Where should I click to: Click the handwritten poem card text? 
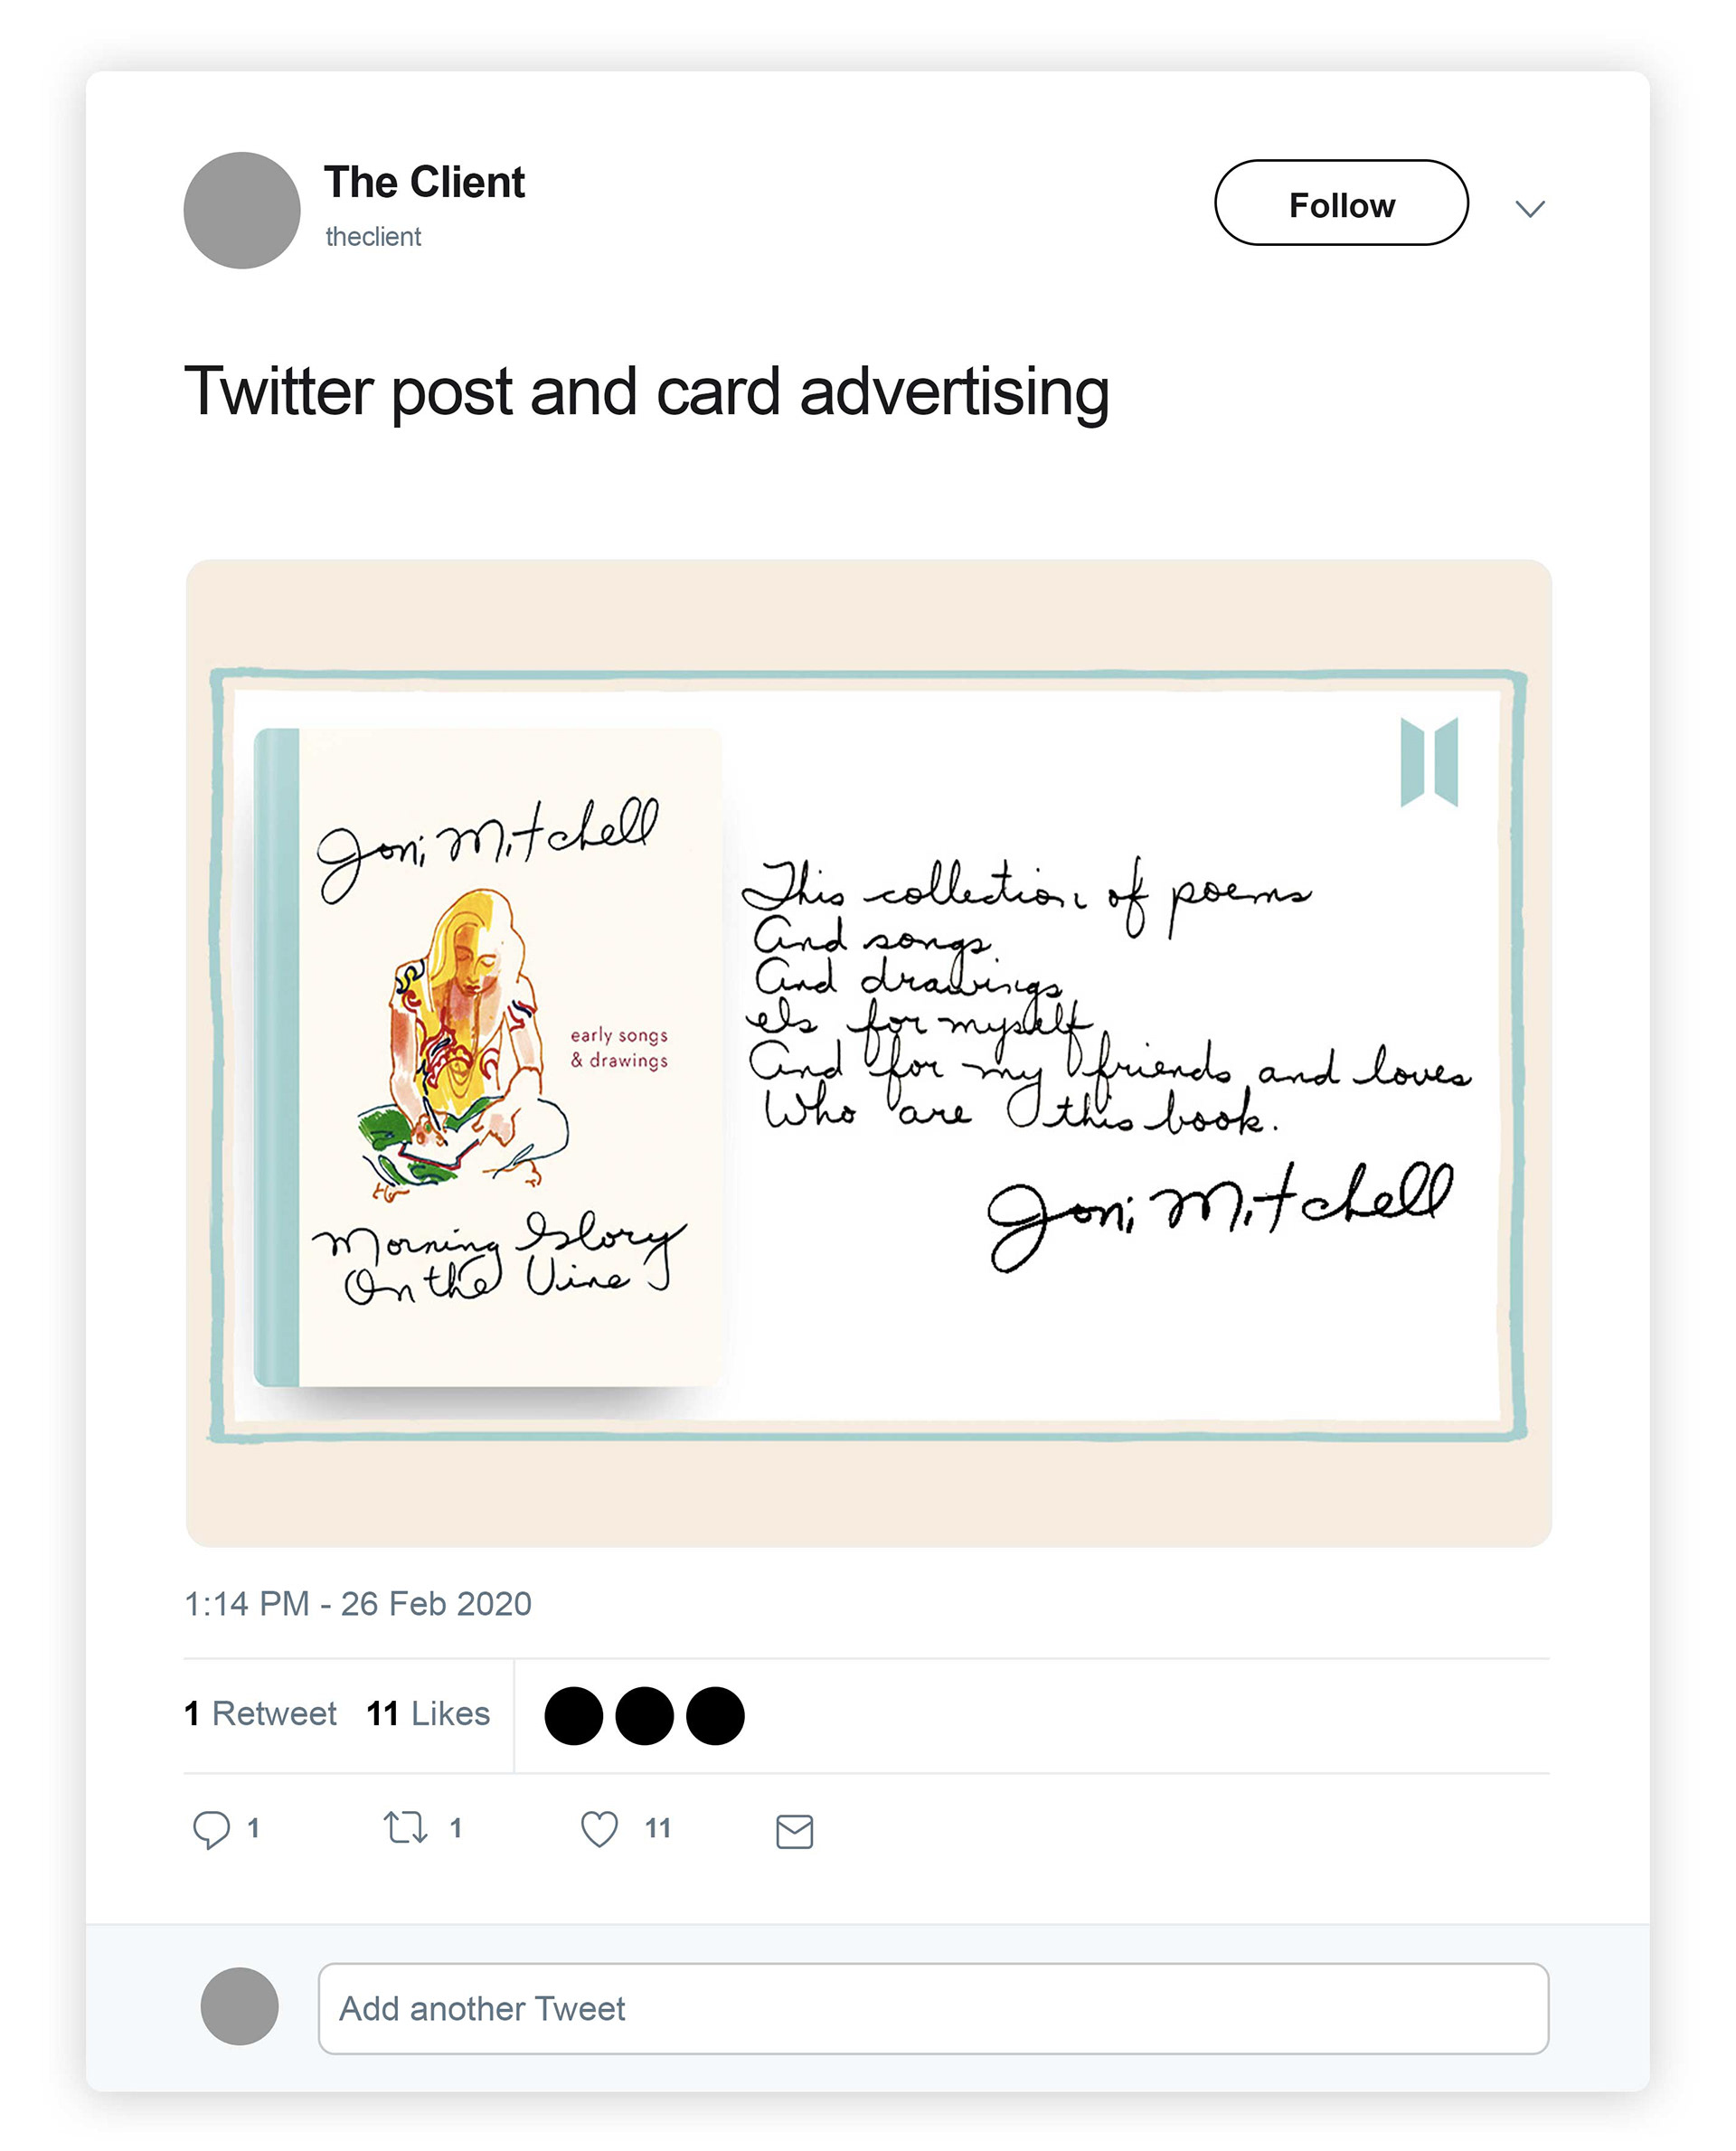click(x=1105, y=1000)
